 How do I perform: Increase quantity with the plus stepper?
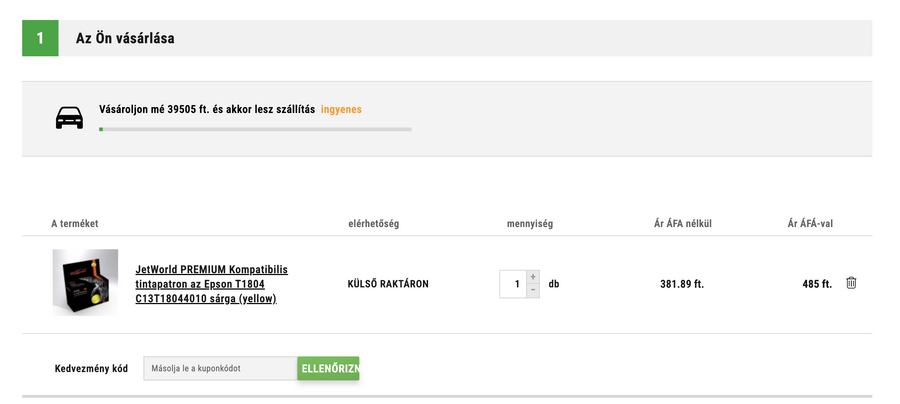tap(533, 277)
